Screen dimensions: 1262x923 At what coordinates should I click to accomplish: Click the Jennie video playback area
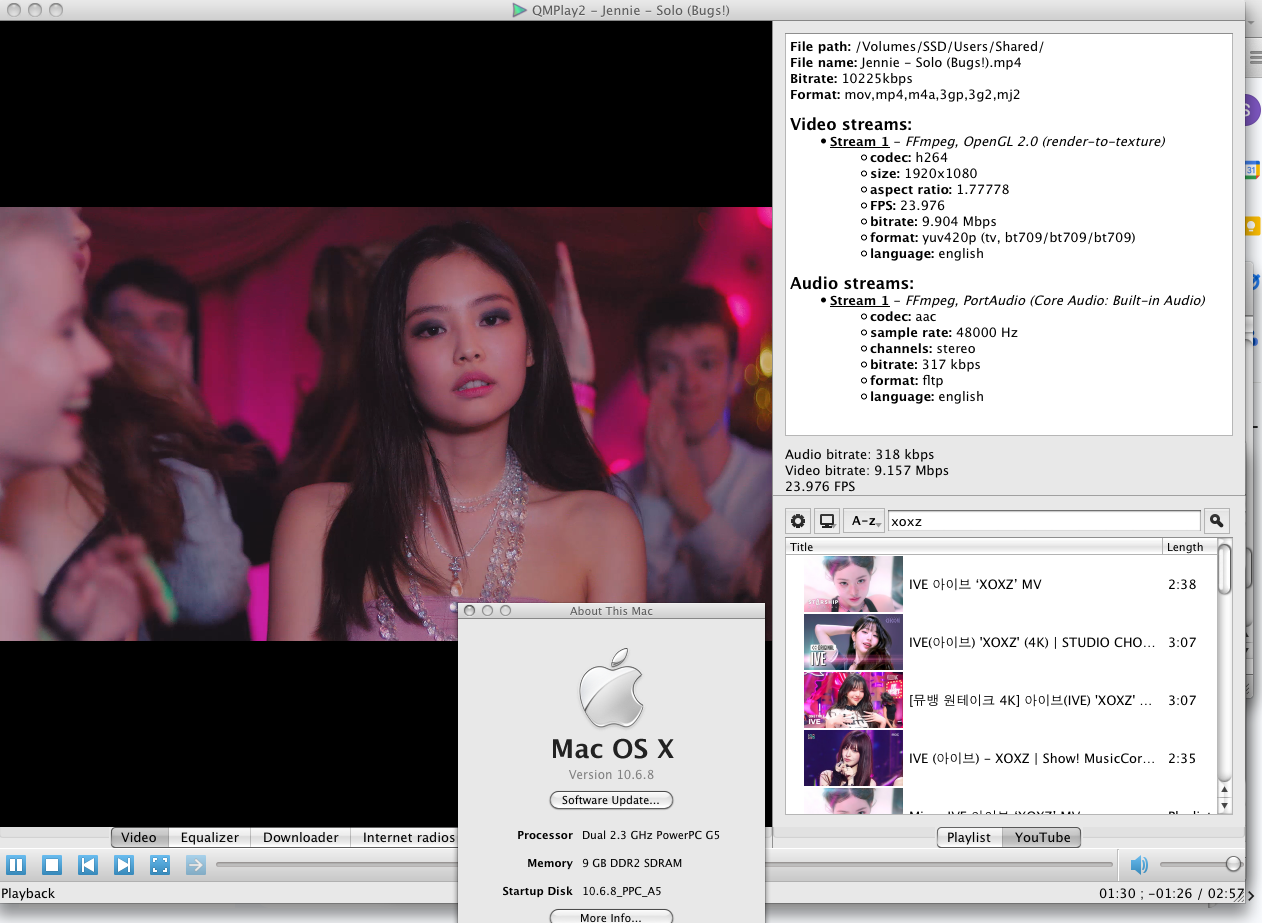pyautogui.click(x=386, y=424)
